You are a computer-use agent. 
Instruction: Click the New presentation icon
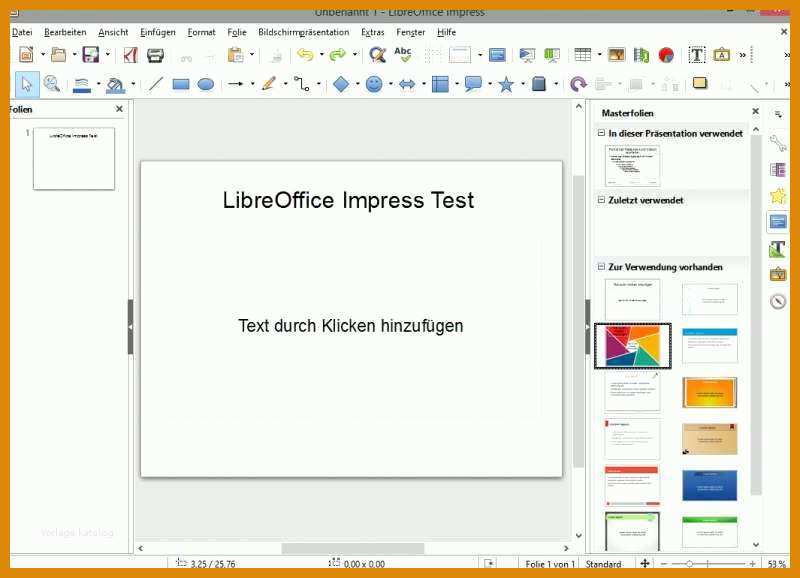point(27,54)
